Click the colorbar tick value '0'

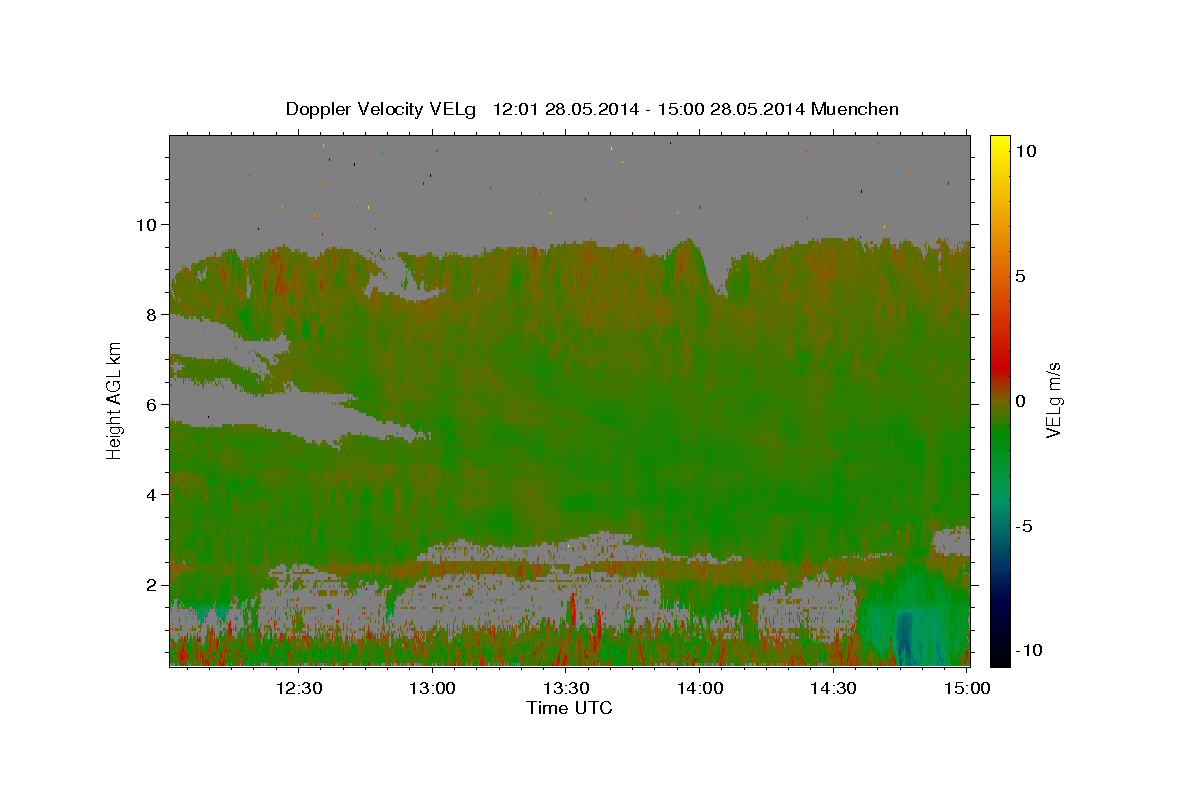(x=1020, y=401)
